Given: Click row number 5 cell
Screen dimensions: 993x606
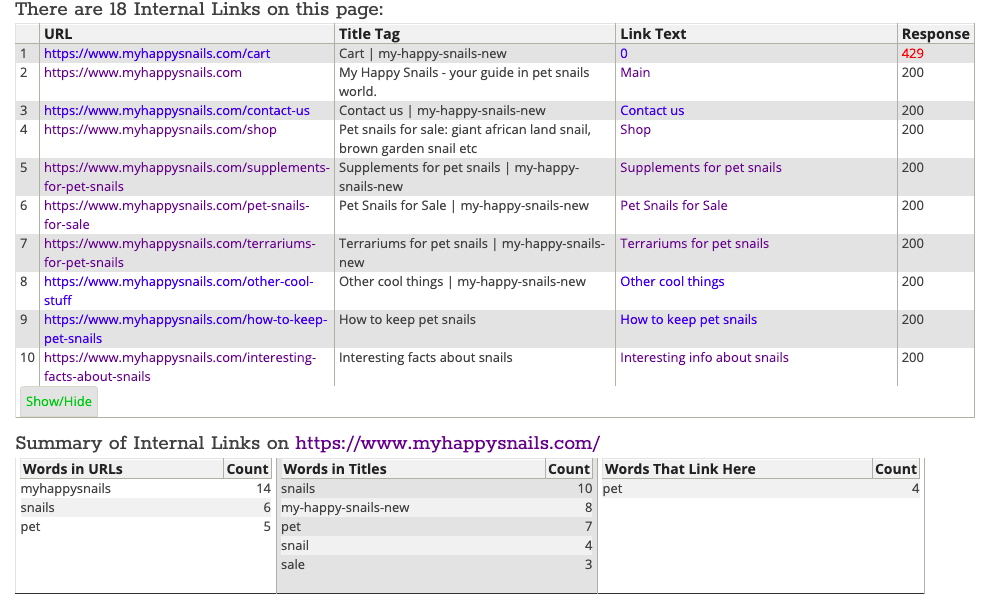Looking at the screenshot, I should tap(27, 177).
